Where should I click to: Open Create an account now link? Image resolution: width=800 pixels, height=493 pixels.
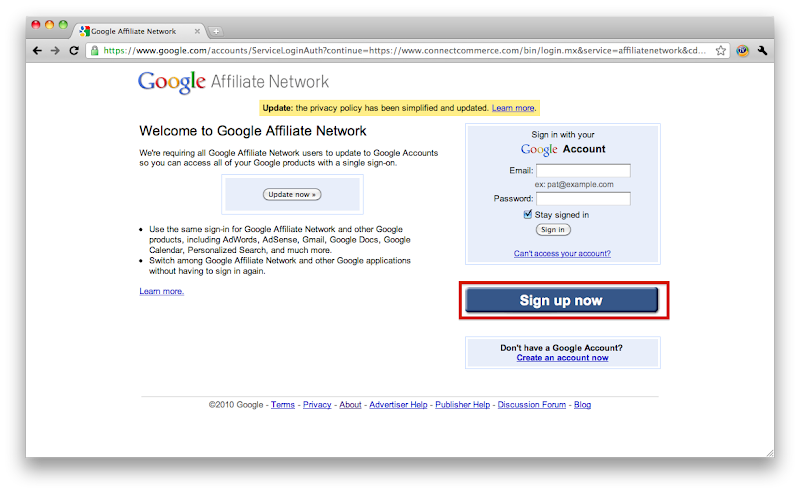click(x=562, y=358)
